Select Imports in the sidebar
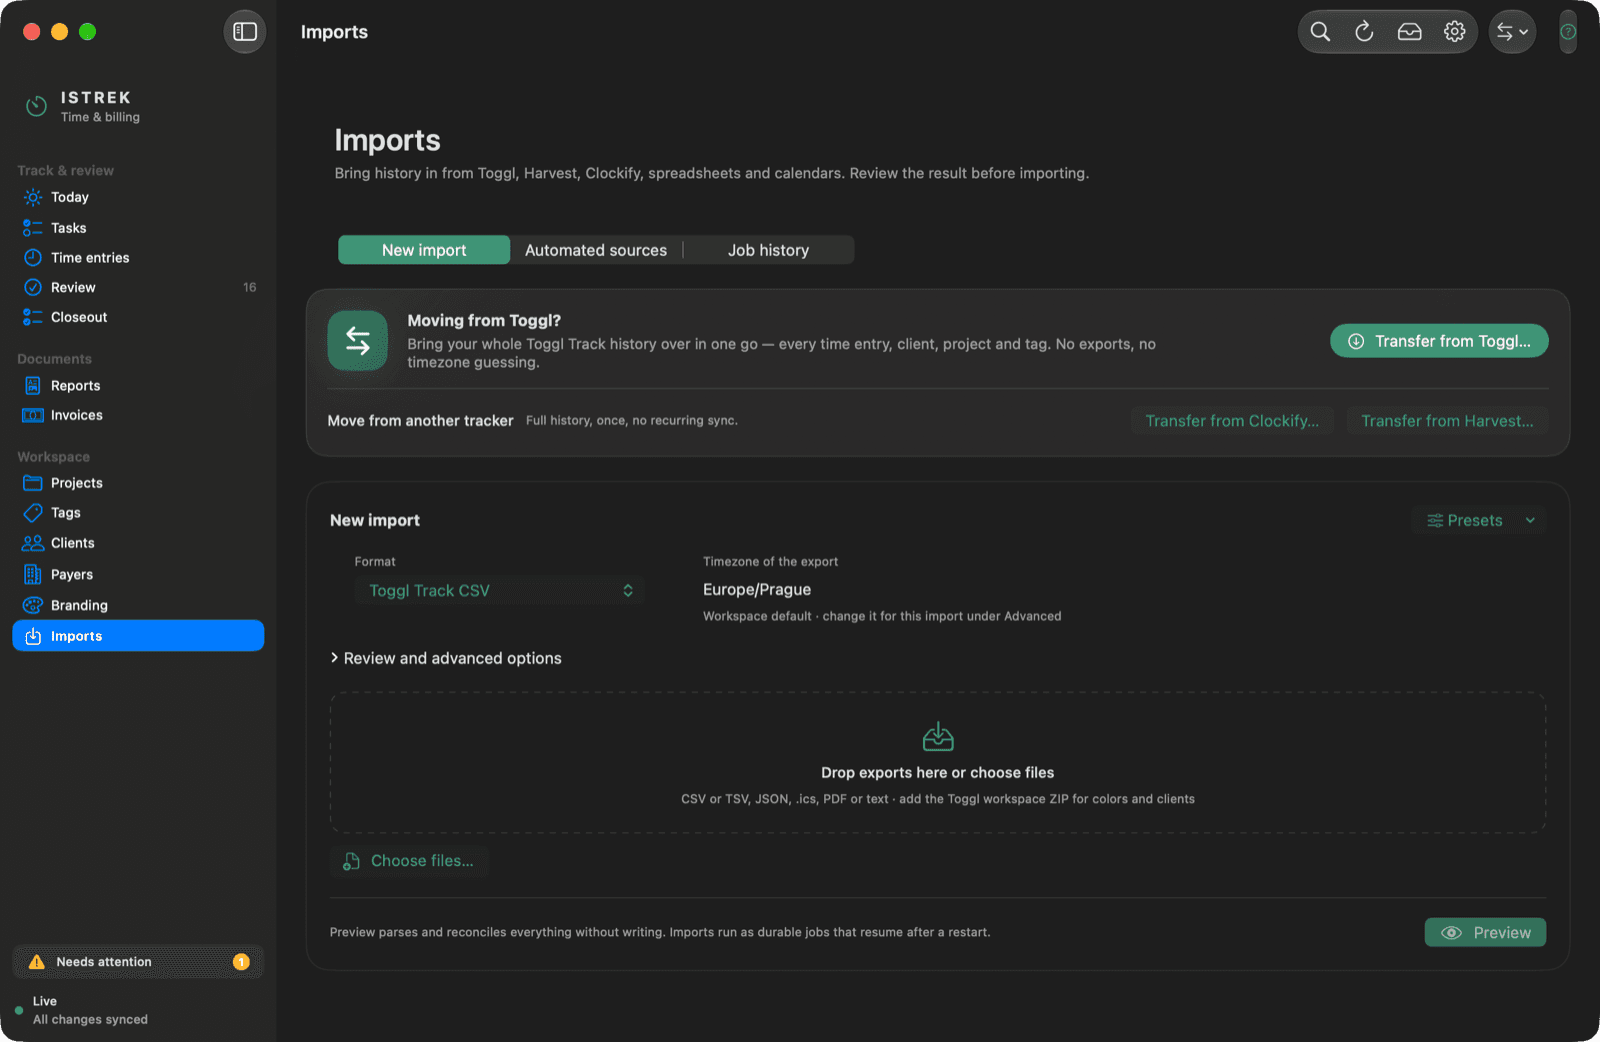The height and width of the screenshot is (1042, 1600). click(x=138, y=636)
